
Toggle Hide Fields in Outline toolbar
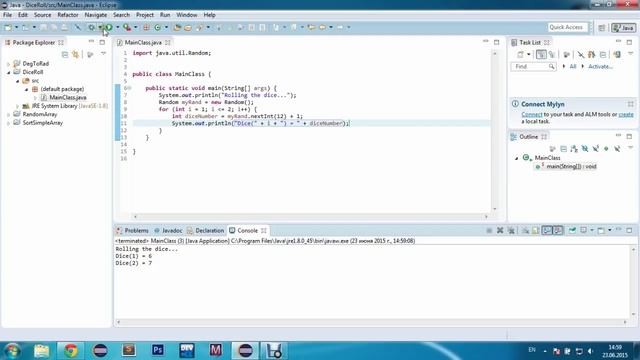click(585, 149)
